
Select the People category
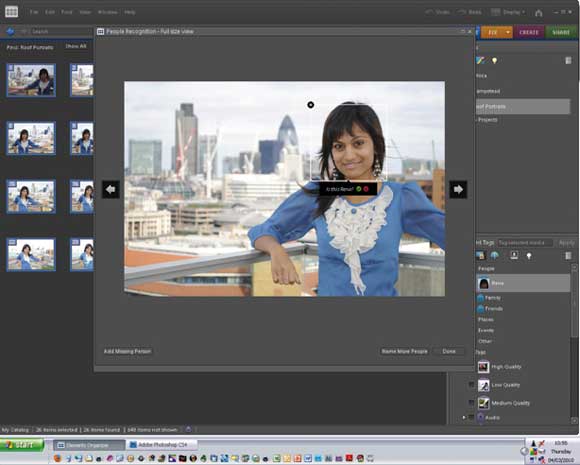tap(486, 269)
